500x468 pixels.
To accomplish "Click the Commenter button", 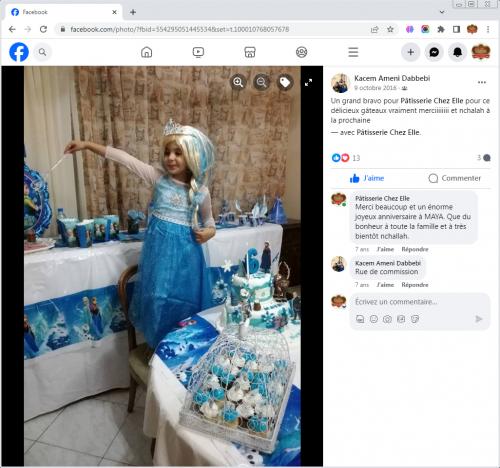I will (x=455, y=178).
